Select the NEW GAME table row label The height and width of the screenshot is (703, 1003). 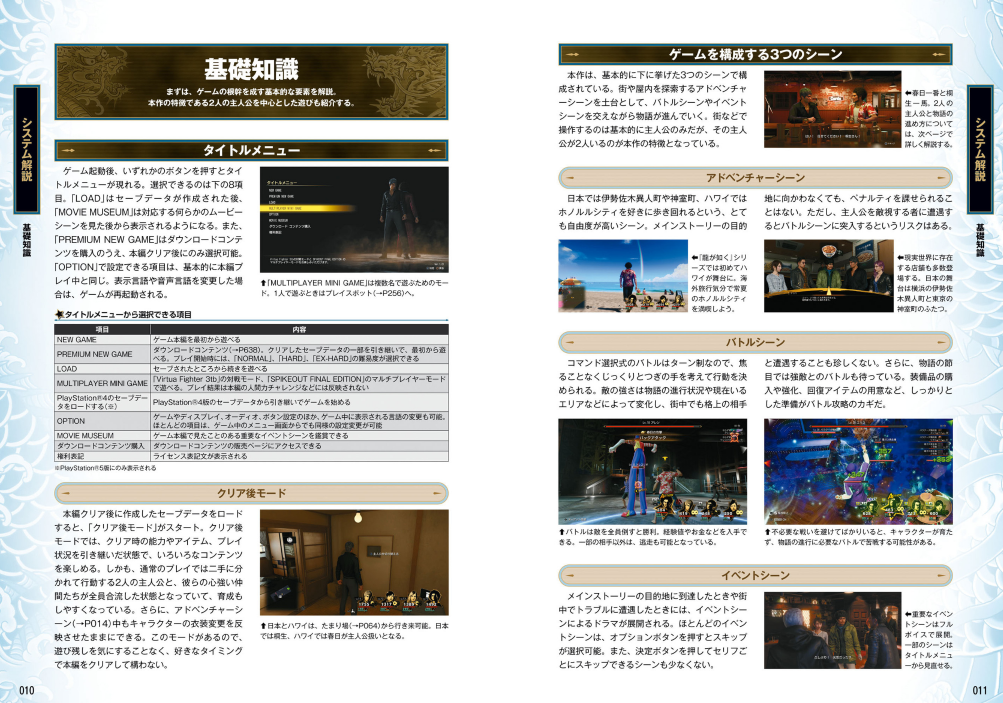[77, 340]
